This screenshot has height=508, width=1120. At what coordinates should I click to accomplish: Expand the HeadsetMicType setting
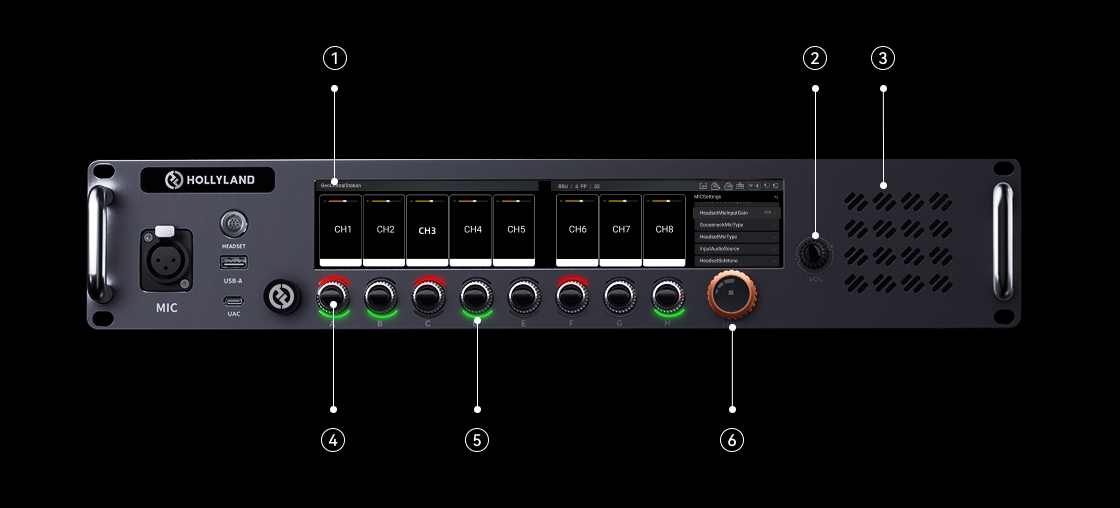pyautogui.click(x=735, y=237)
